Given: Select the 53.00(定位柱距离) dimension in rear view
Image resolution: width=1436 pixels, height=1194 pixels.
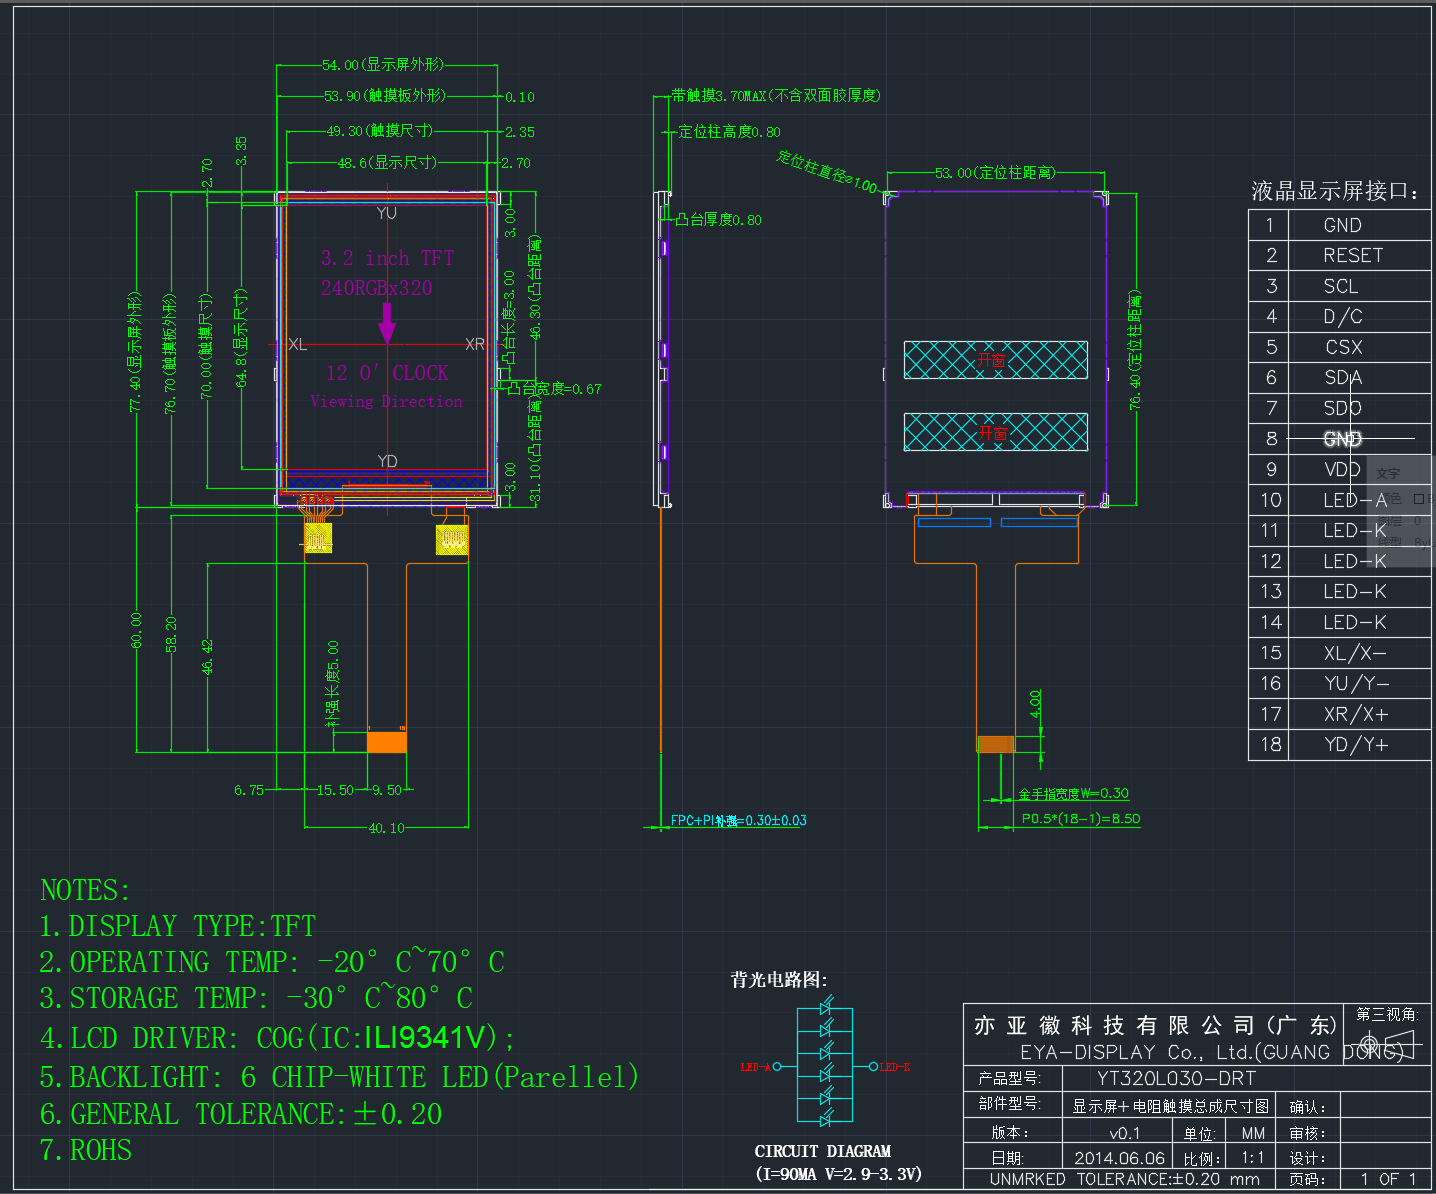Looking at the screenshot, I should (995, 173).
